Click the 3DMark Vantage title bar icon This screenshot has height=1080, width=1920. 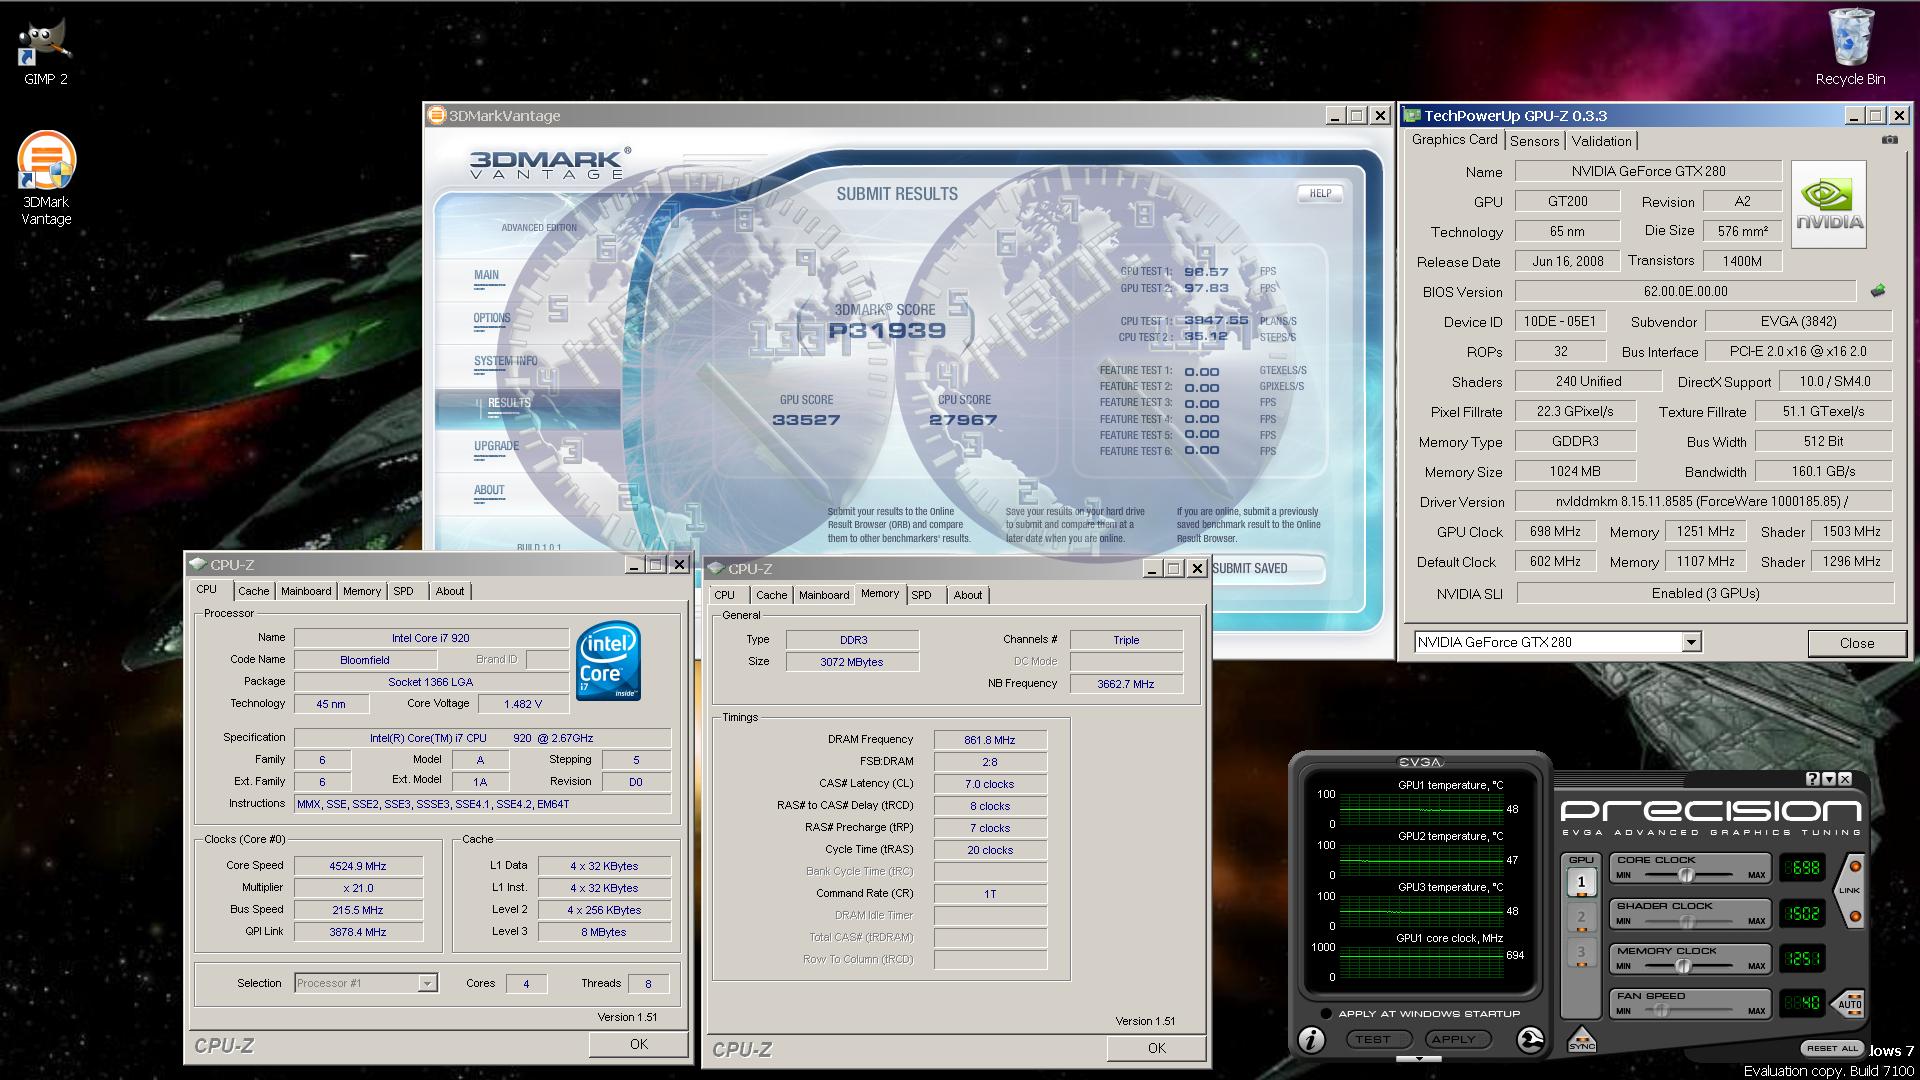pyautogui.click(x=436, y=115)
